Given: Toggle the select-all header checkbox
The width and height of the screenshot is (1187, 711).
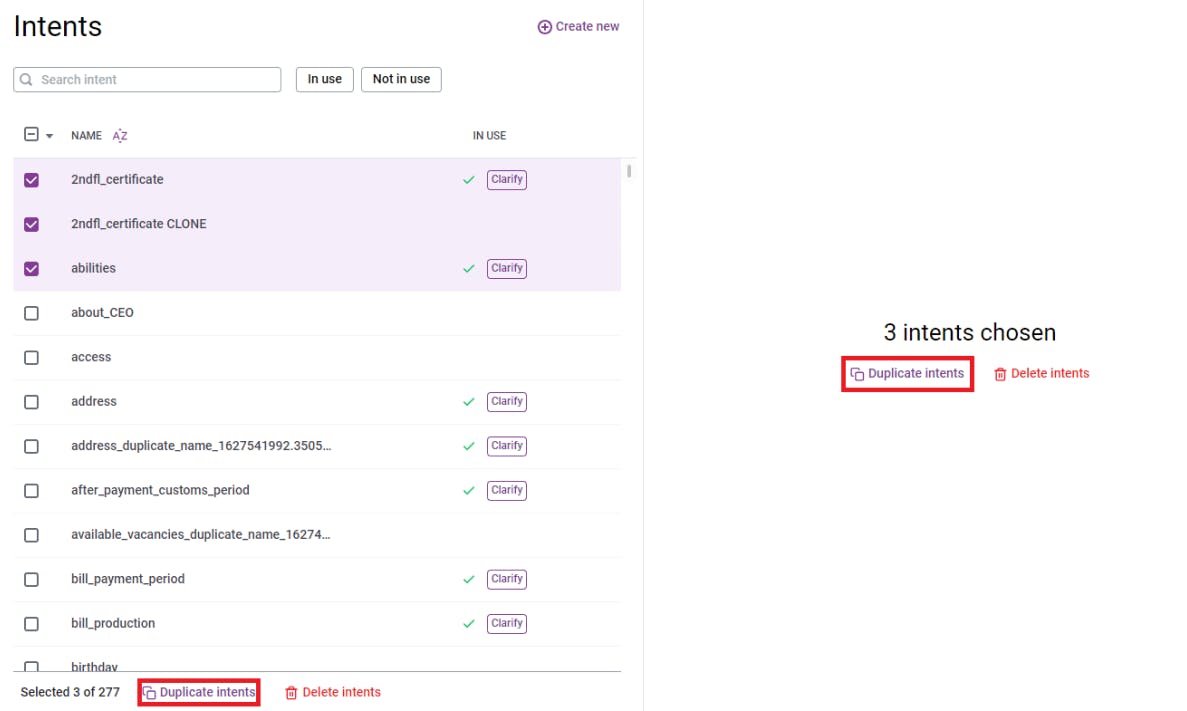Looking at the screenshot, I should pyautogui.click(x=31, y=135).
